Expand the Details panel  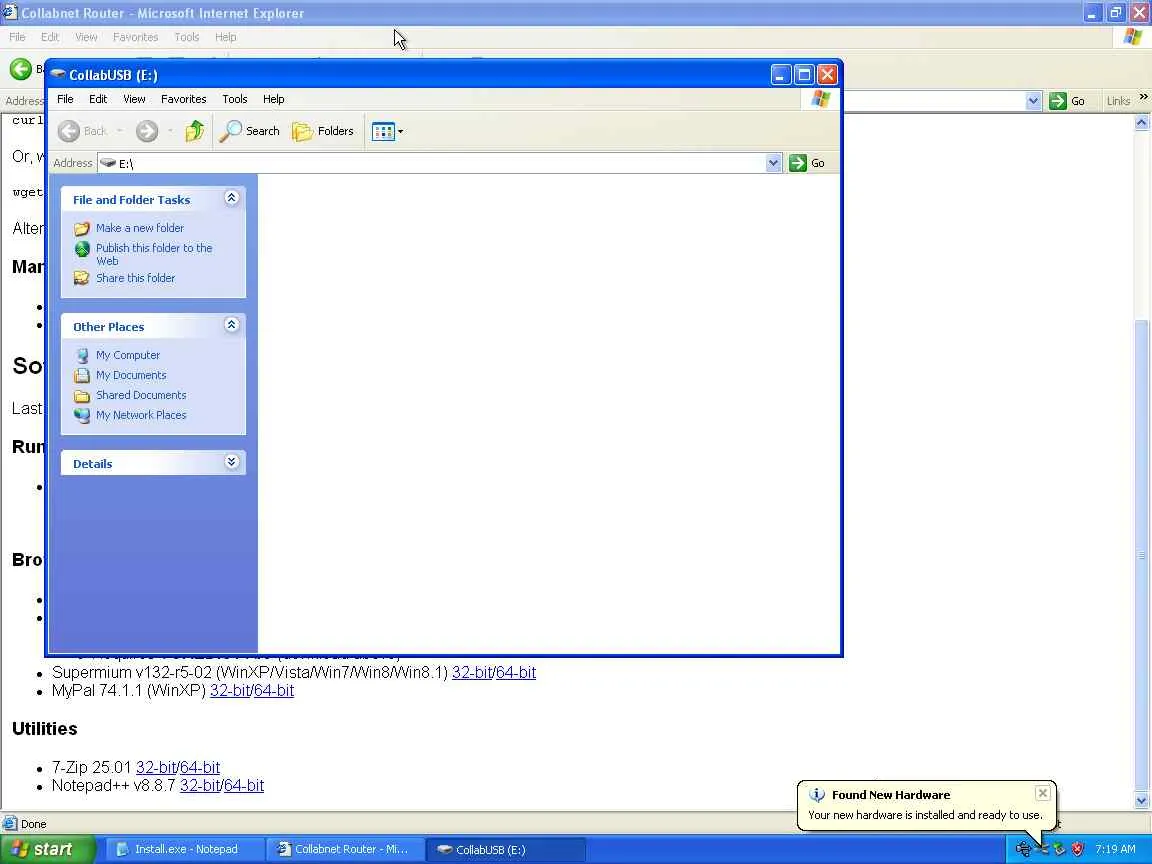tap(231, 462)
